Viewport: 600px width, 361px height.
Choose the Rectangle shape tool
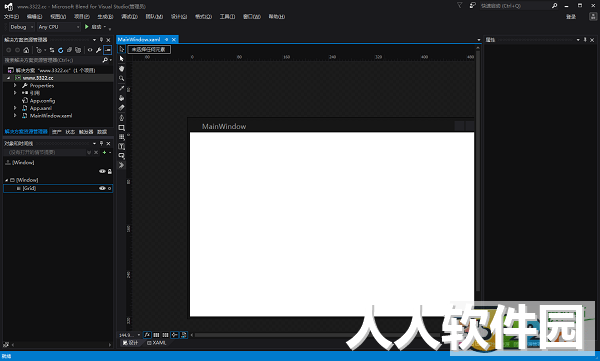pyautogui.click(x=122, y=128)
